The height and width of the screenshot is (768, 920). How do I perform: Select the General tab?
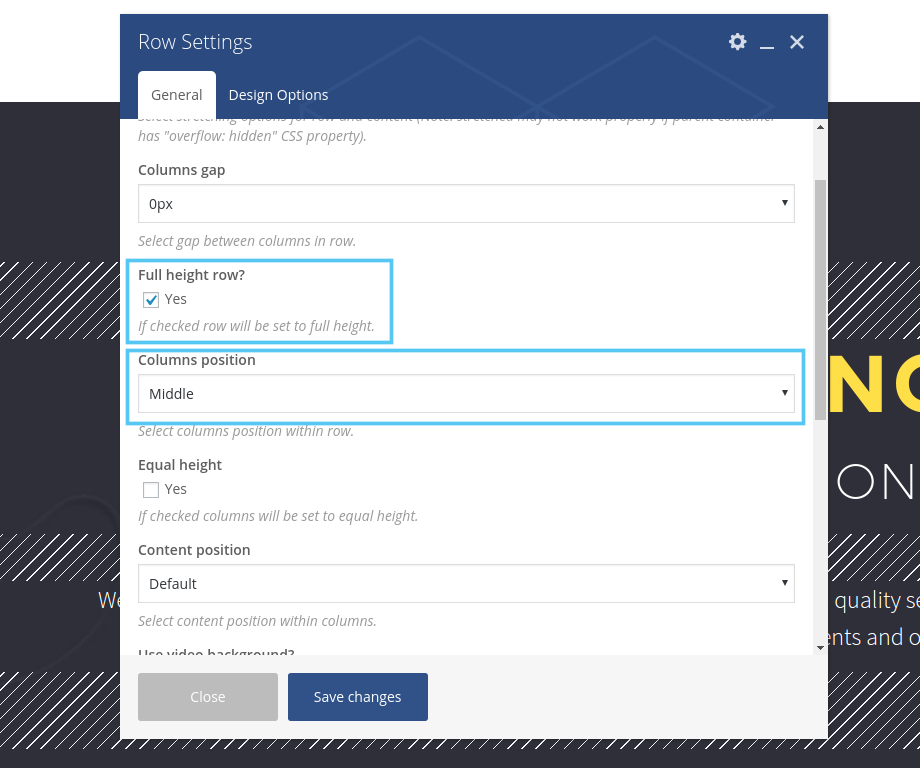[x=177, y=95]
